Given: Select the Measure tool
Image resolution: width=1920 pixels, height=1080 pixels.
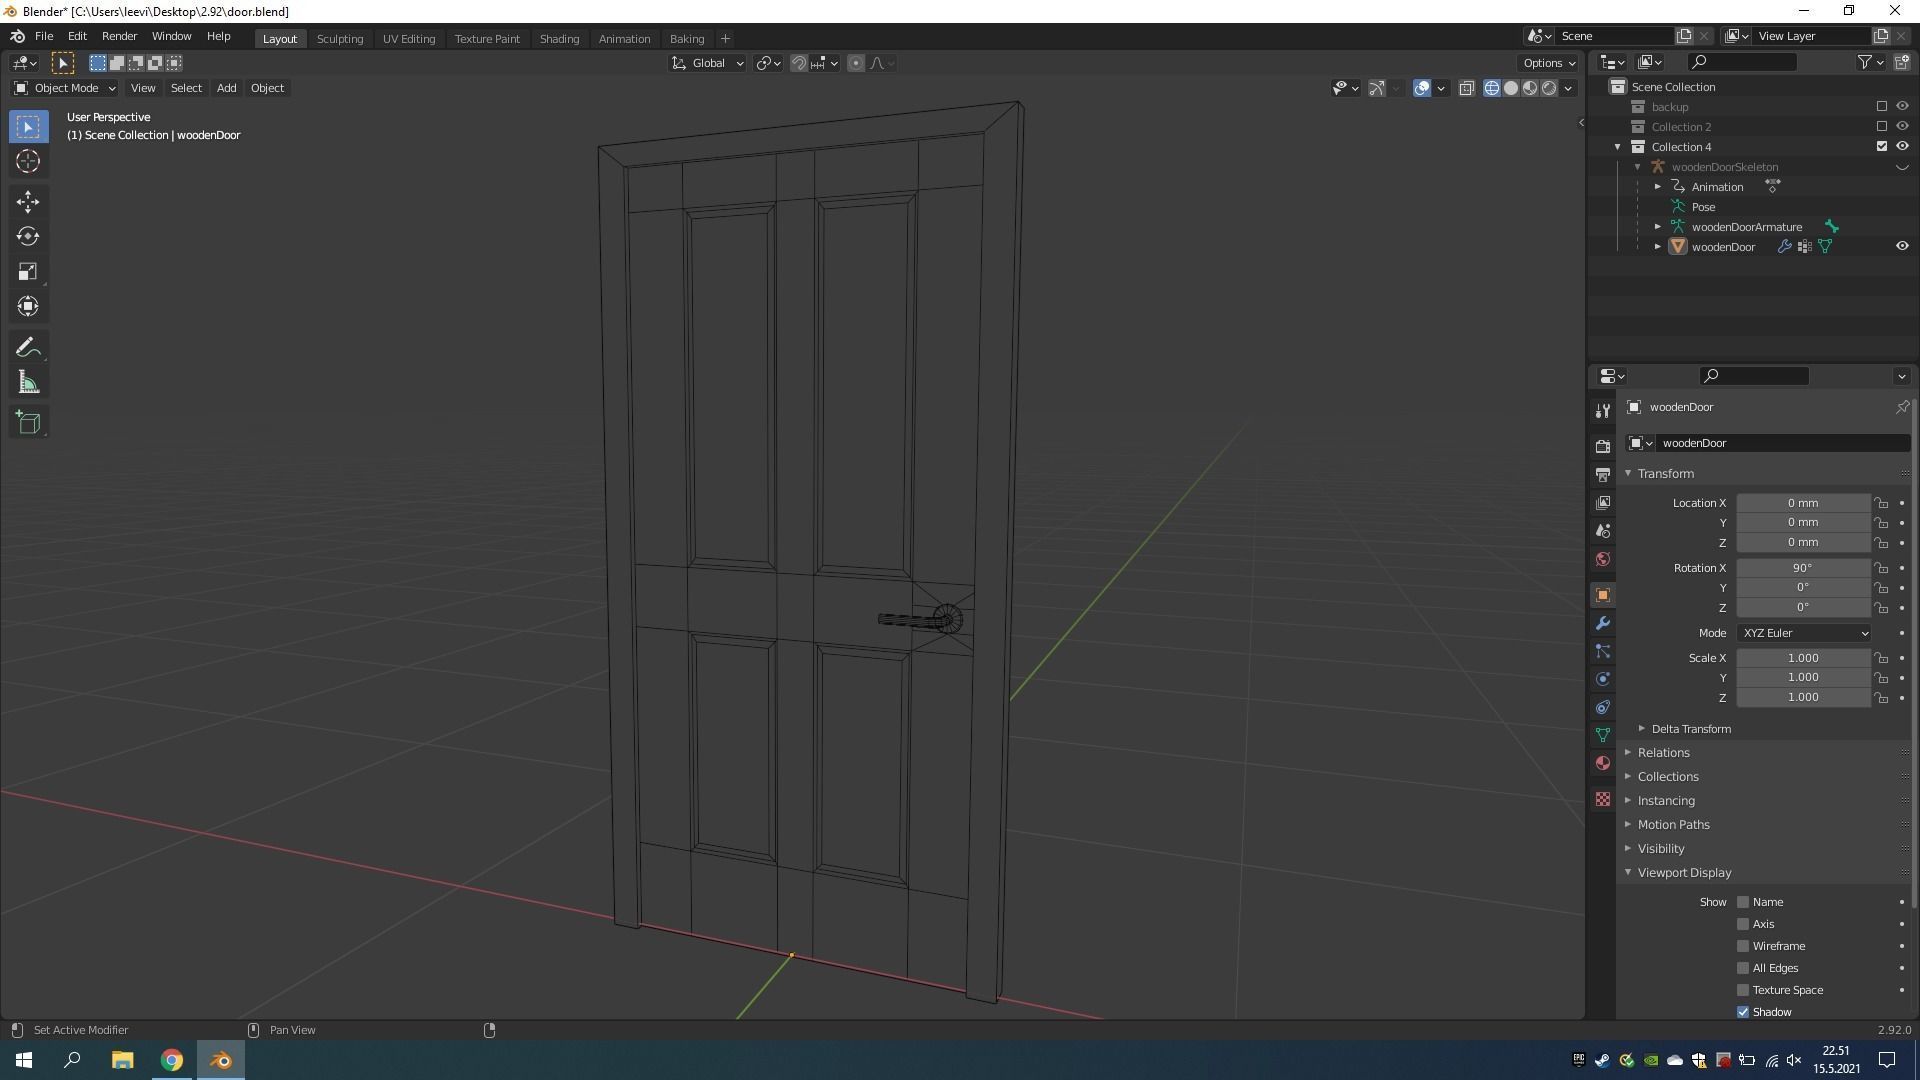Looking at the screenshot, I should (28, 383).
